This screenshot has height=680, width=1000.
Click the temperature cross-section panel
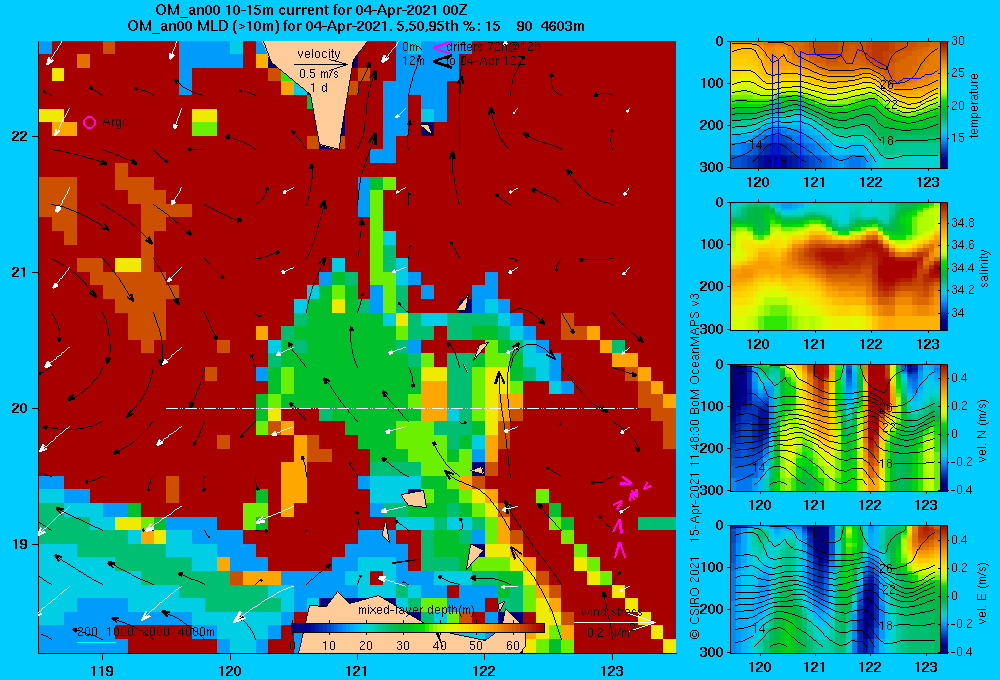[834, 105]
